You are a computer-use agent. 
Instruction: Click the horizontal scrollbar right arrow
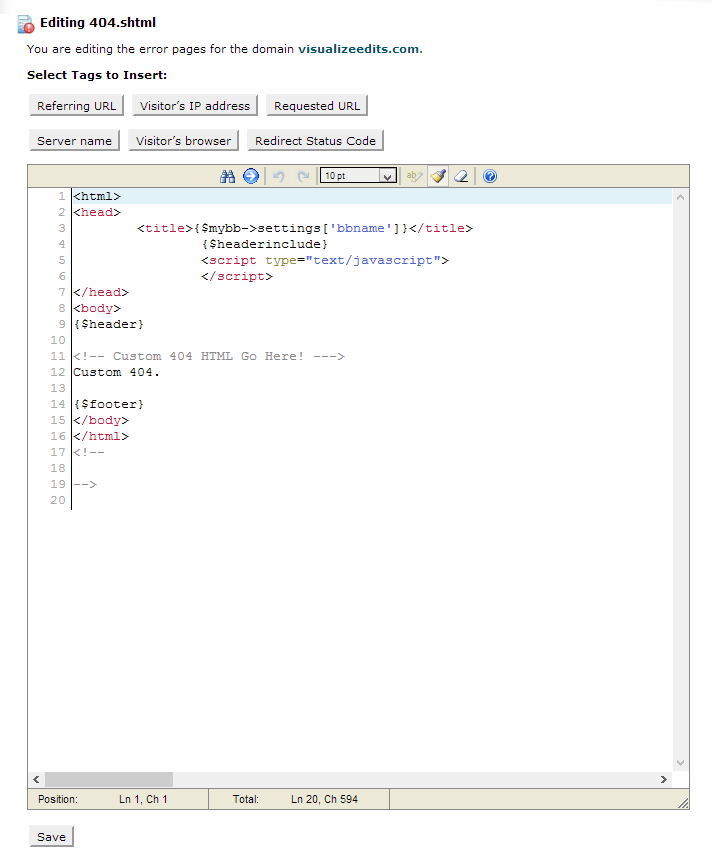pyautogui.click(x=664, y=779)
